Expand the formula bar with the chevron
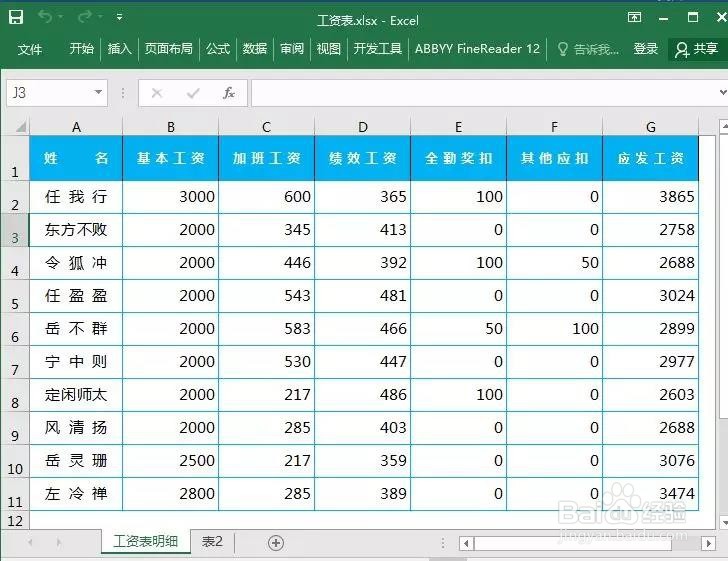728x561 pixels. [x=722, y=92]
